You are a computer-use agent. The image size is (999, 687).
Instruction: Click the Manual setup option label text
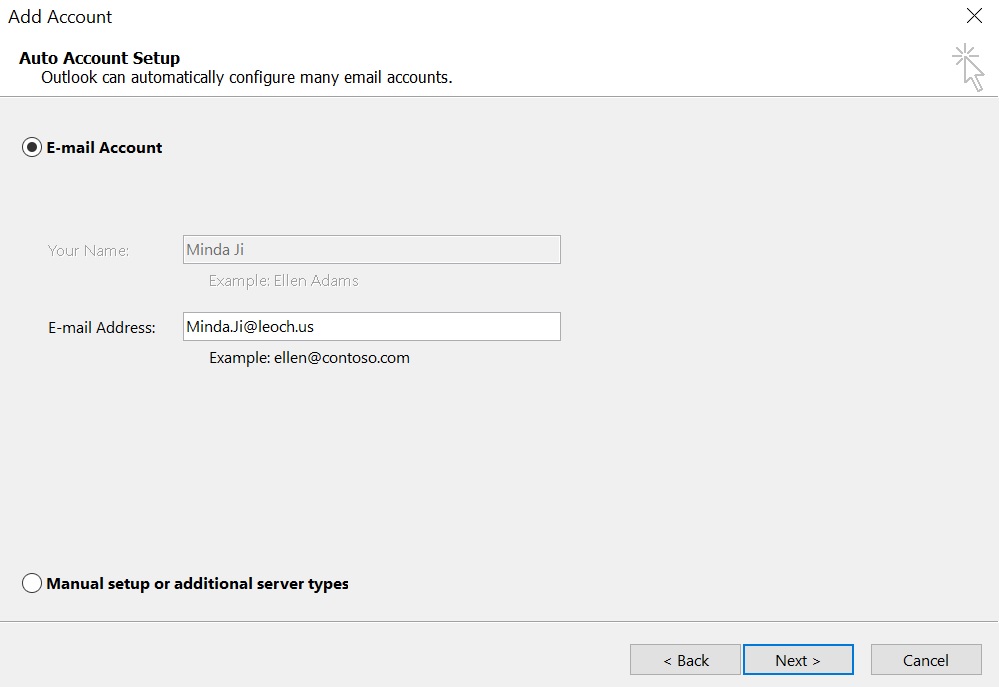click(x=198, y=584)
